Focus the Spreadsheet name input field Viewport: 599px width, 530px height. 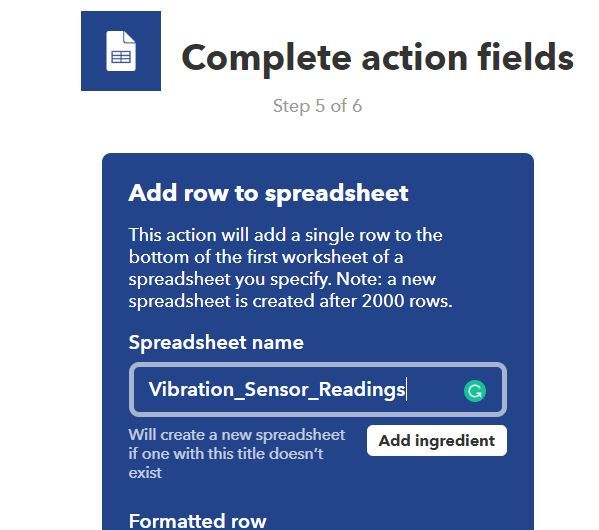click(318, 389)
